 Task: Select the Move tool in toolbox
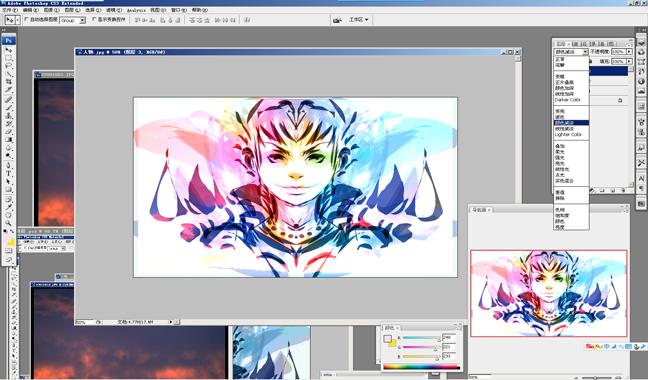click(8, 50)
